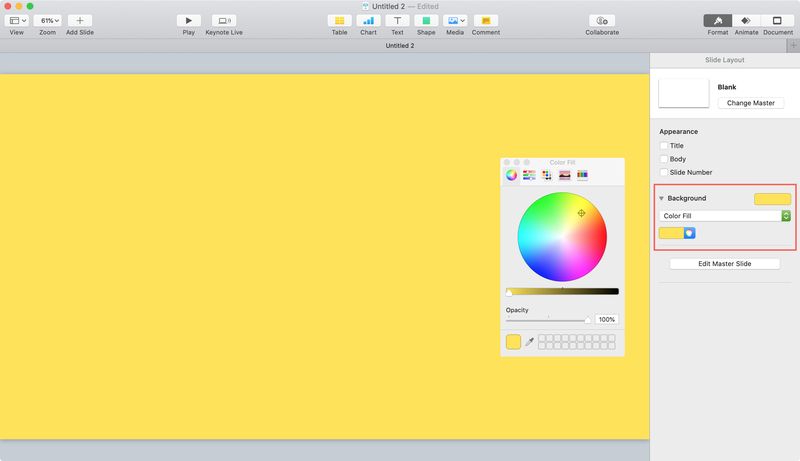Click the Opacity slider handle

click(587, 320)
